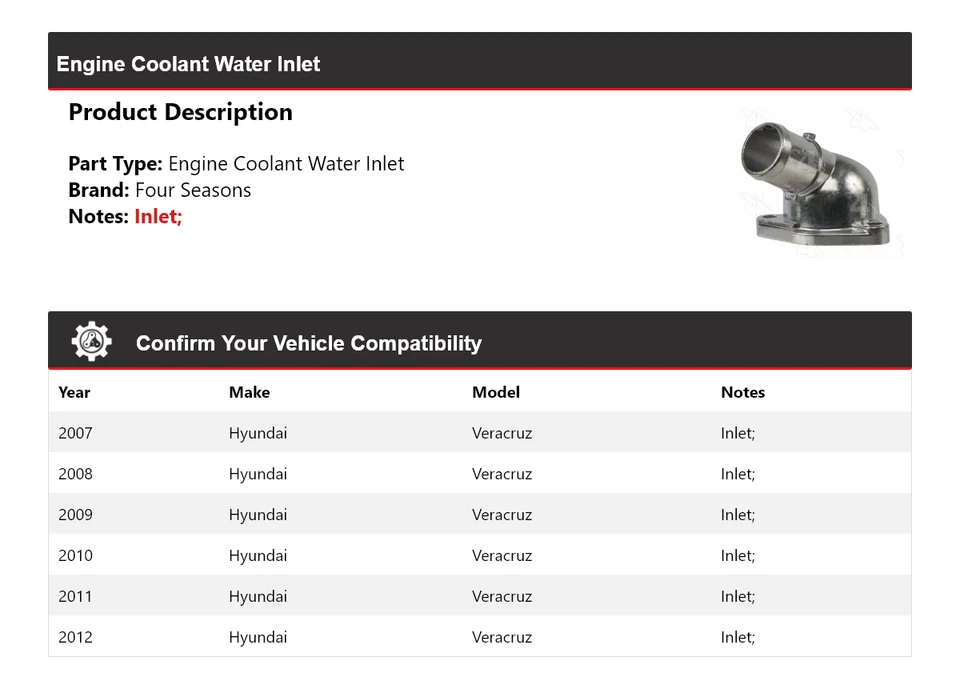
Task: Click the Make column header
Action: pyautogui.click(x=249, y=392)
